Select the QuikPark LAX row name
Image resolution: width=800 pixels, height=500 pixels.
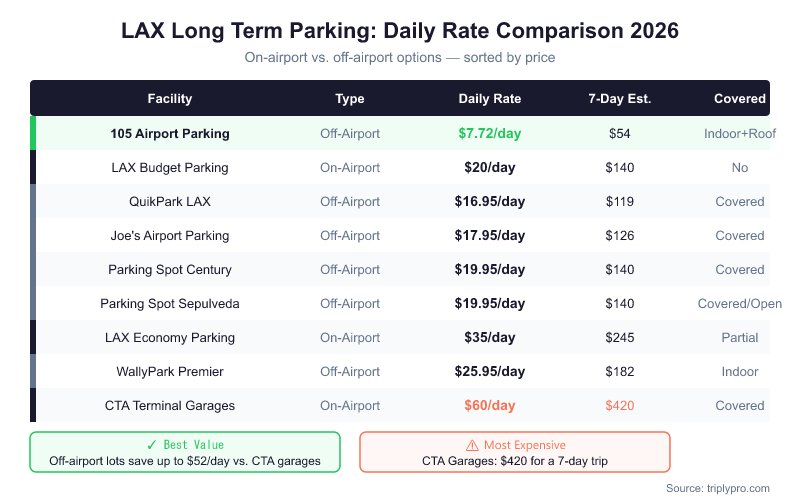(170, 201)
